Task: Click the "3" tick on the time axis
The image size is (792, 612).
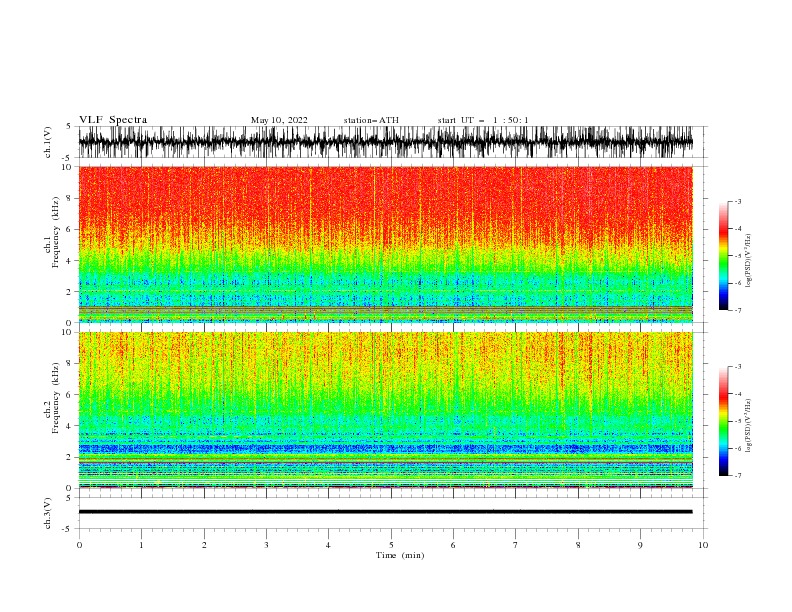Action: pos(266,545)
